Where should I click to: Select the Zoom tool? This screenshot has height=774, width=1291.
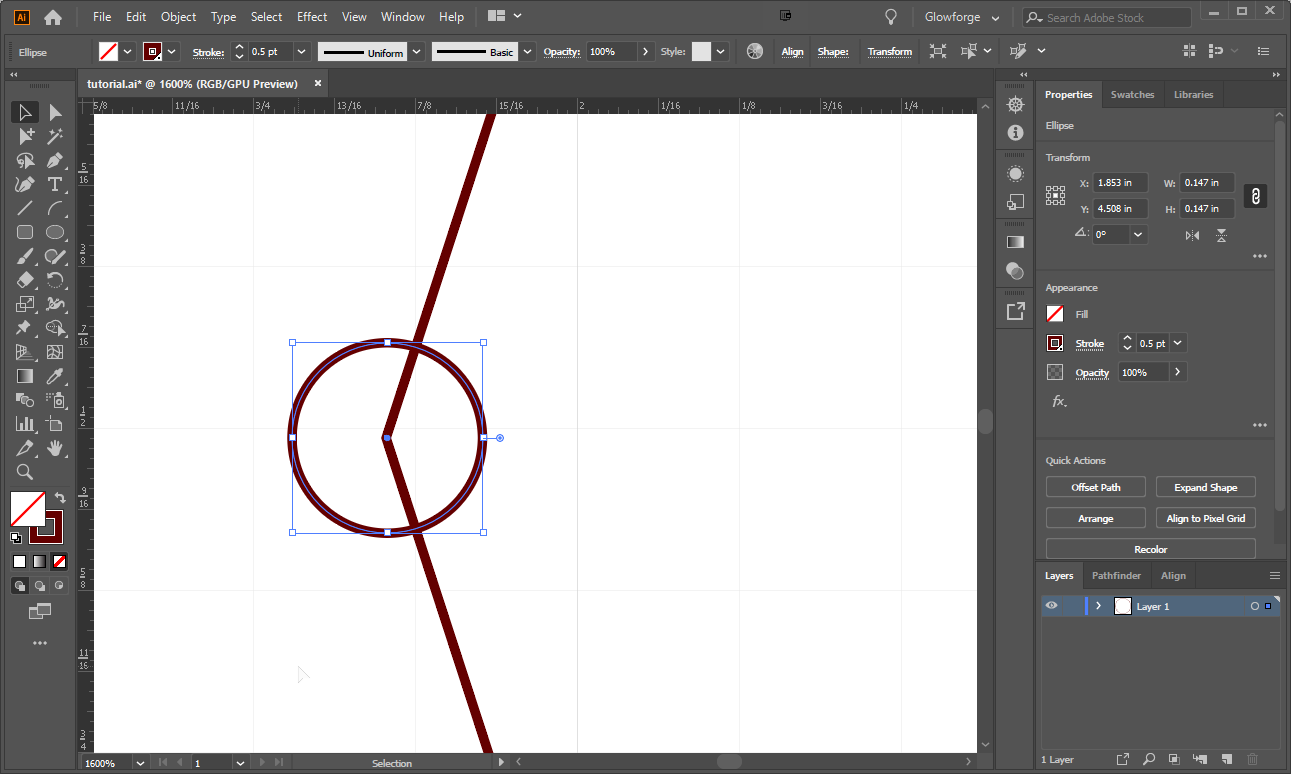click(x=24, y=472)
